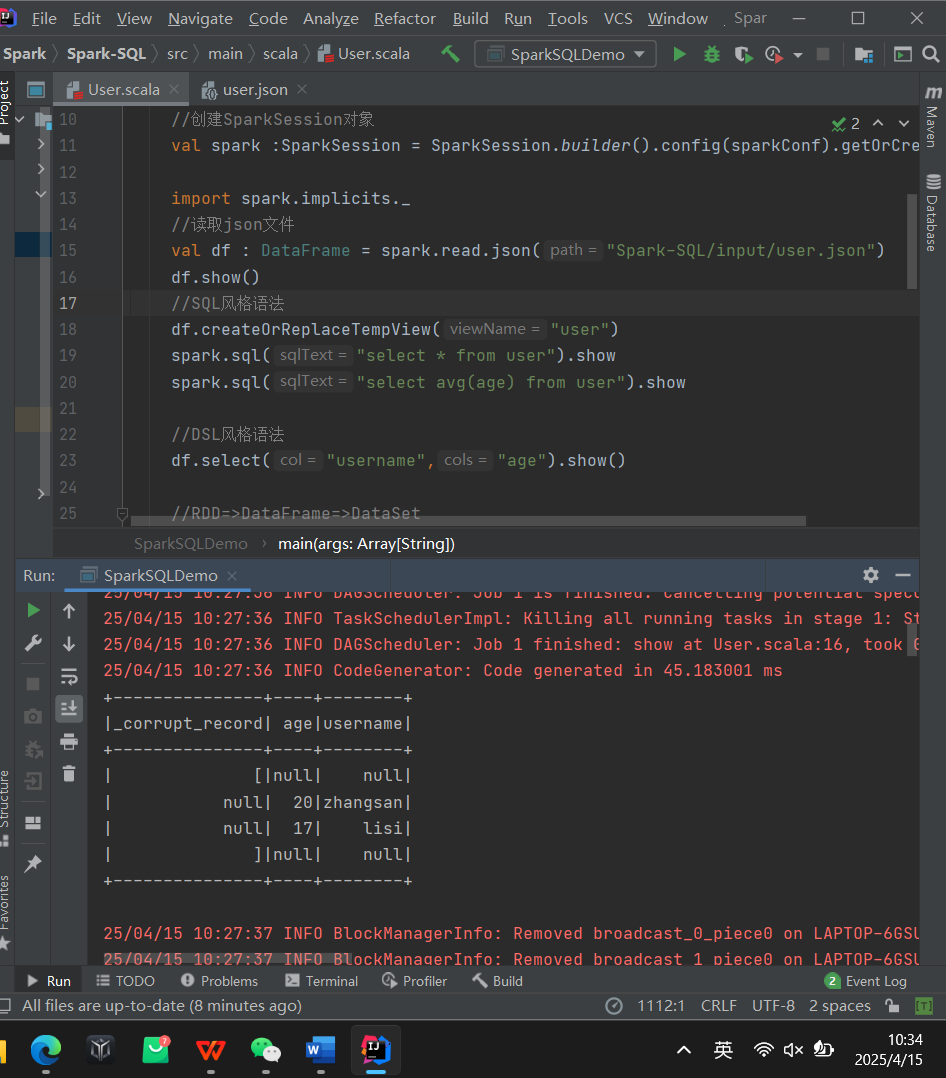Hide Run panel with minimize dash
This screenshot has width=946, height=1078.
903,575
